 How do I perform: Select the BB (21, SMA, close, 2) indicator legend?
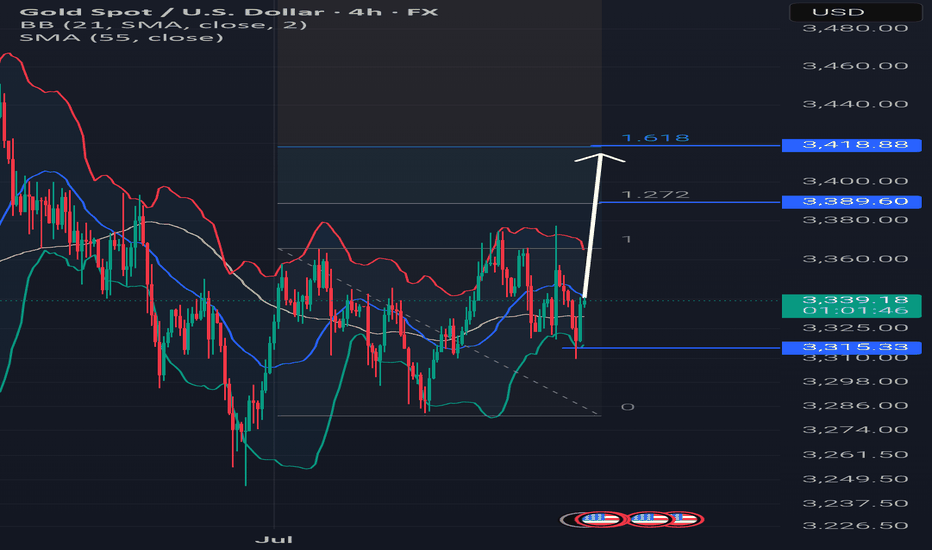(x=163, y=25)
